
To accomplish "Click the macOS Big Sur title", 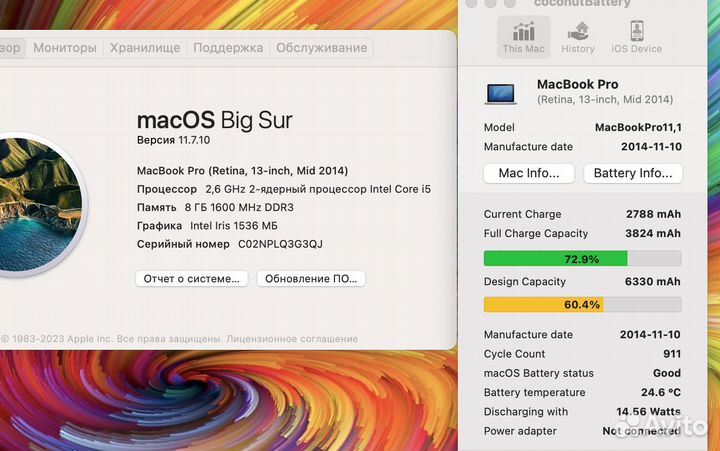I will (x=214, y=120).
